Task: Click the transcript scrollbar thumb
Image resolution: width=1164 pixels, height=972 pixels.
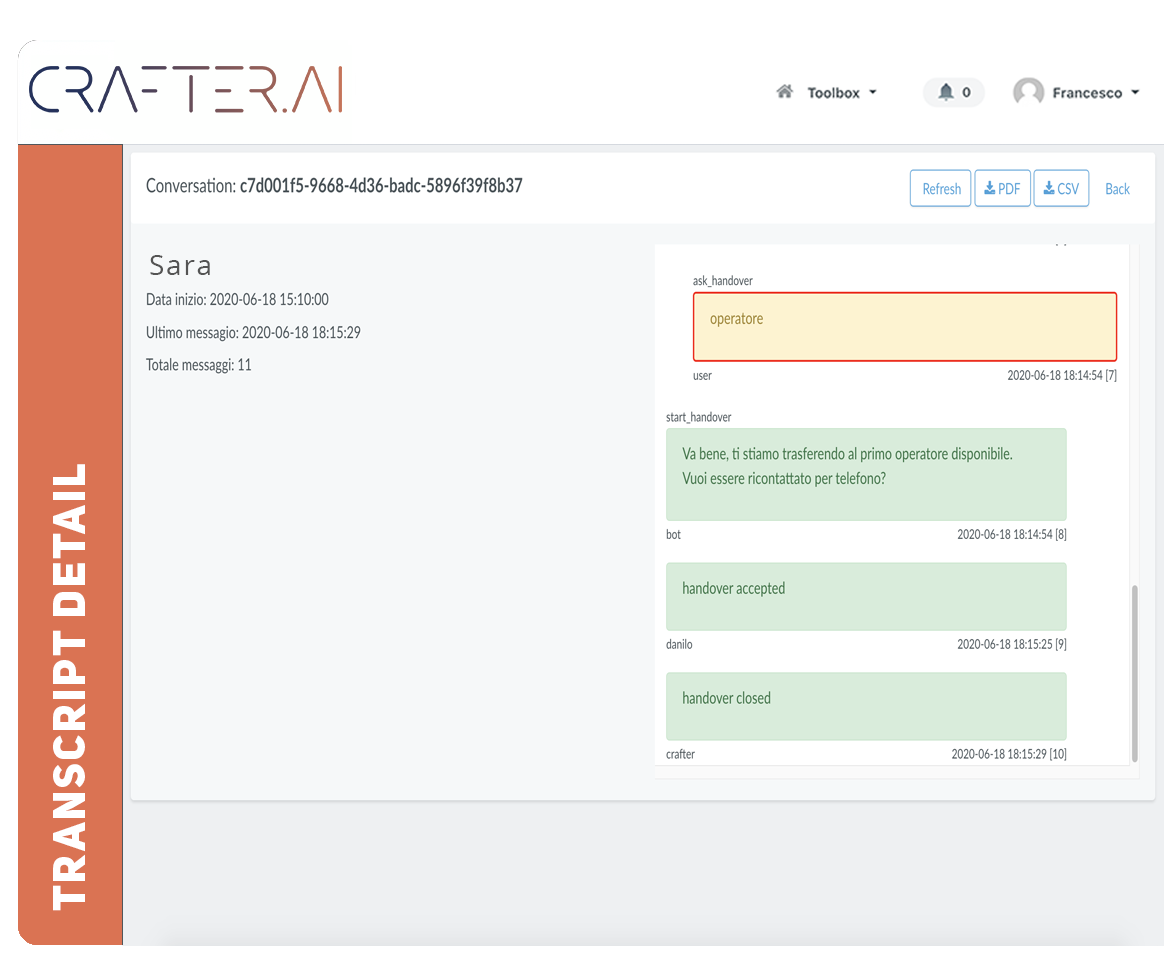Action: [x=1134, y=673]
